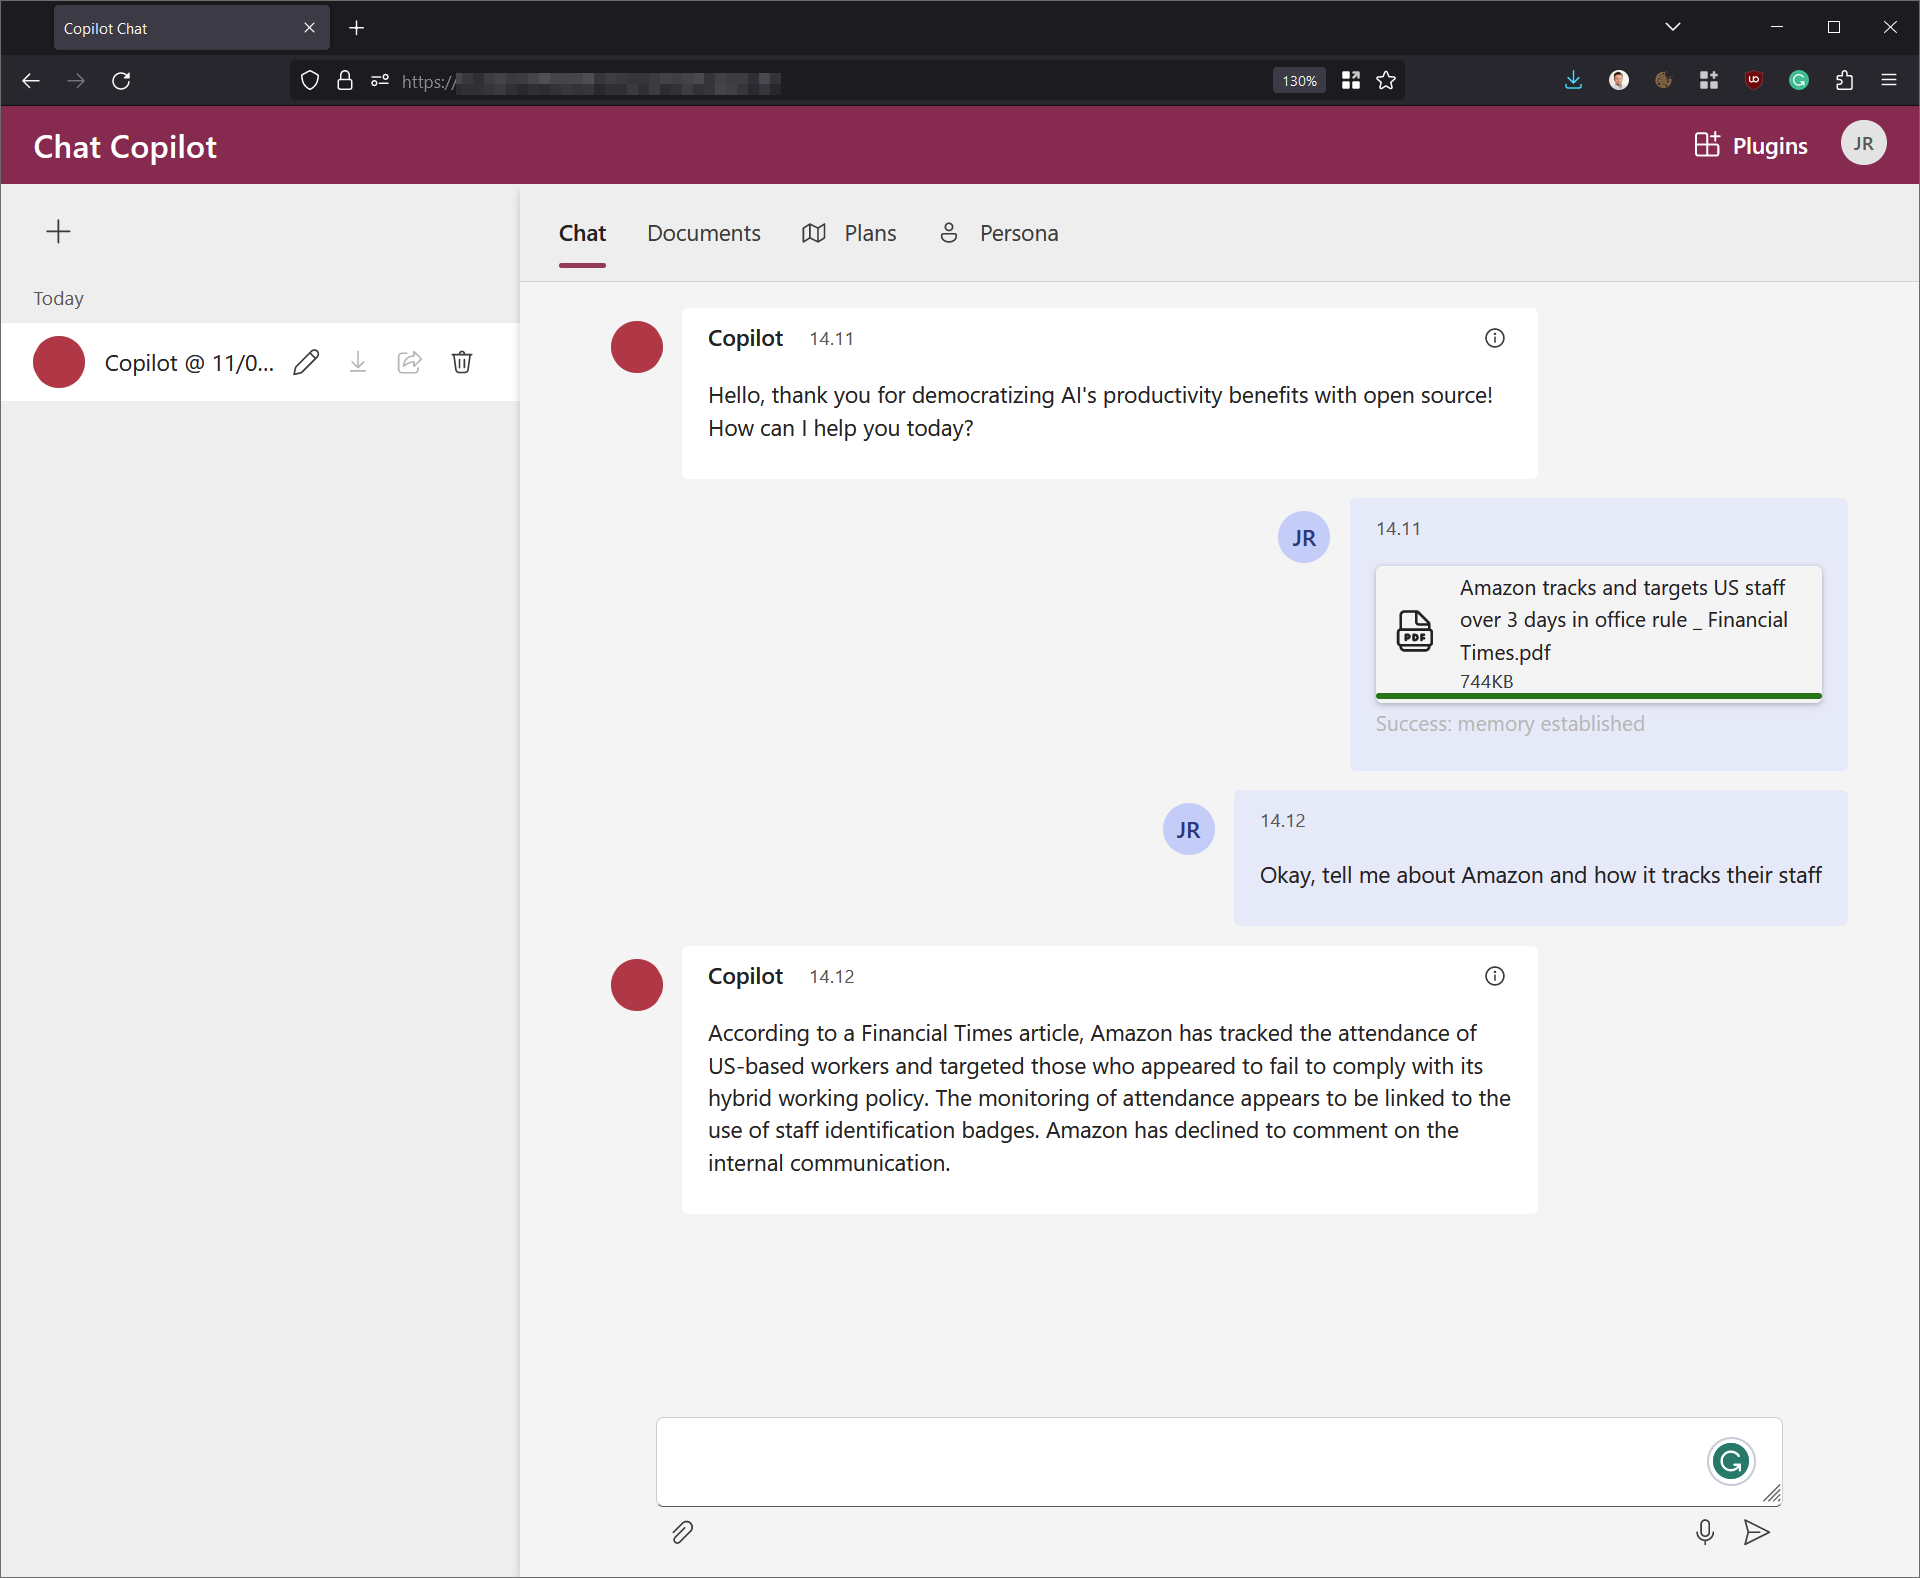Reload the current browser page

pyautogui.click(x=121, y=81)
